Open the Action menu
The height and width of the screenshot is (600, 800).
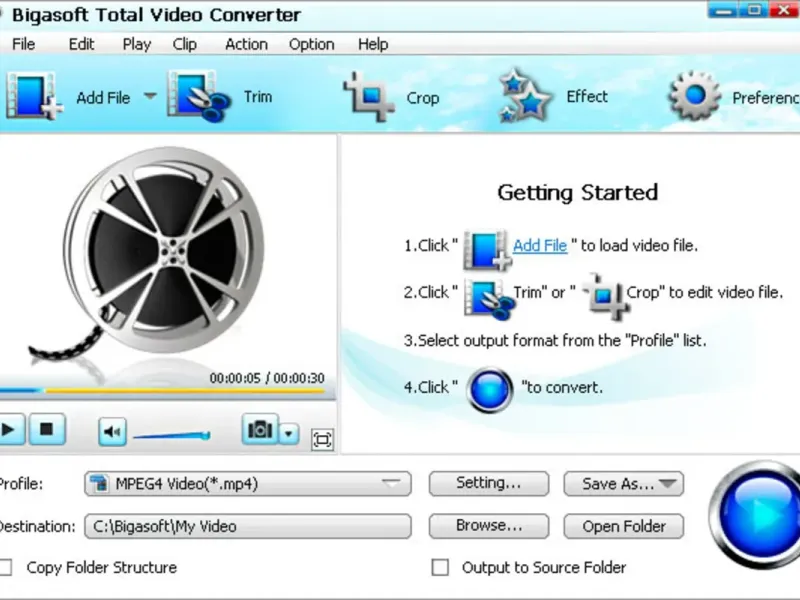pos(246,44)
